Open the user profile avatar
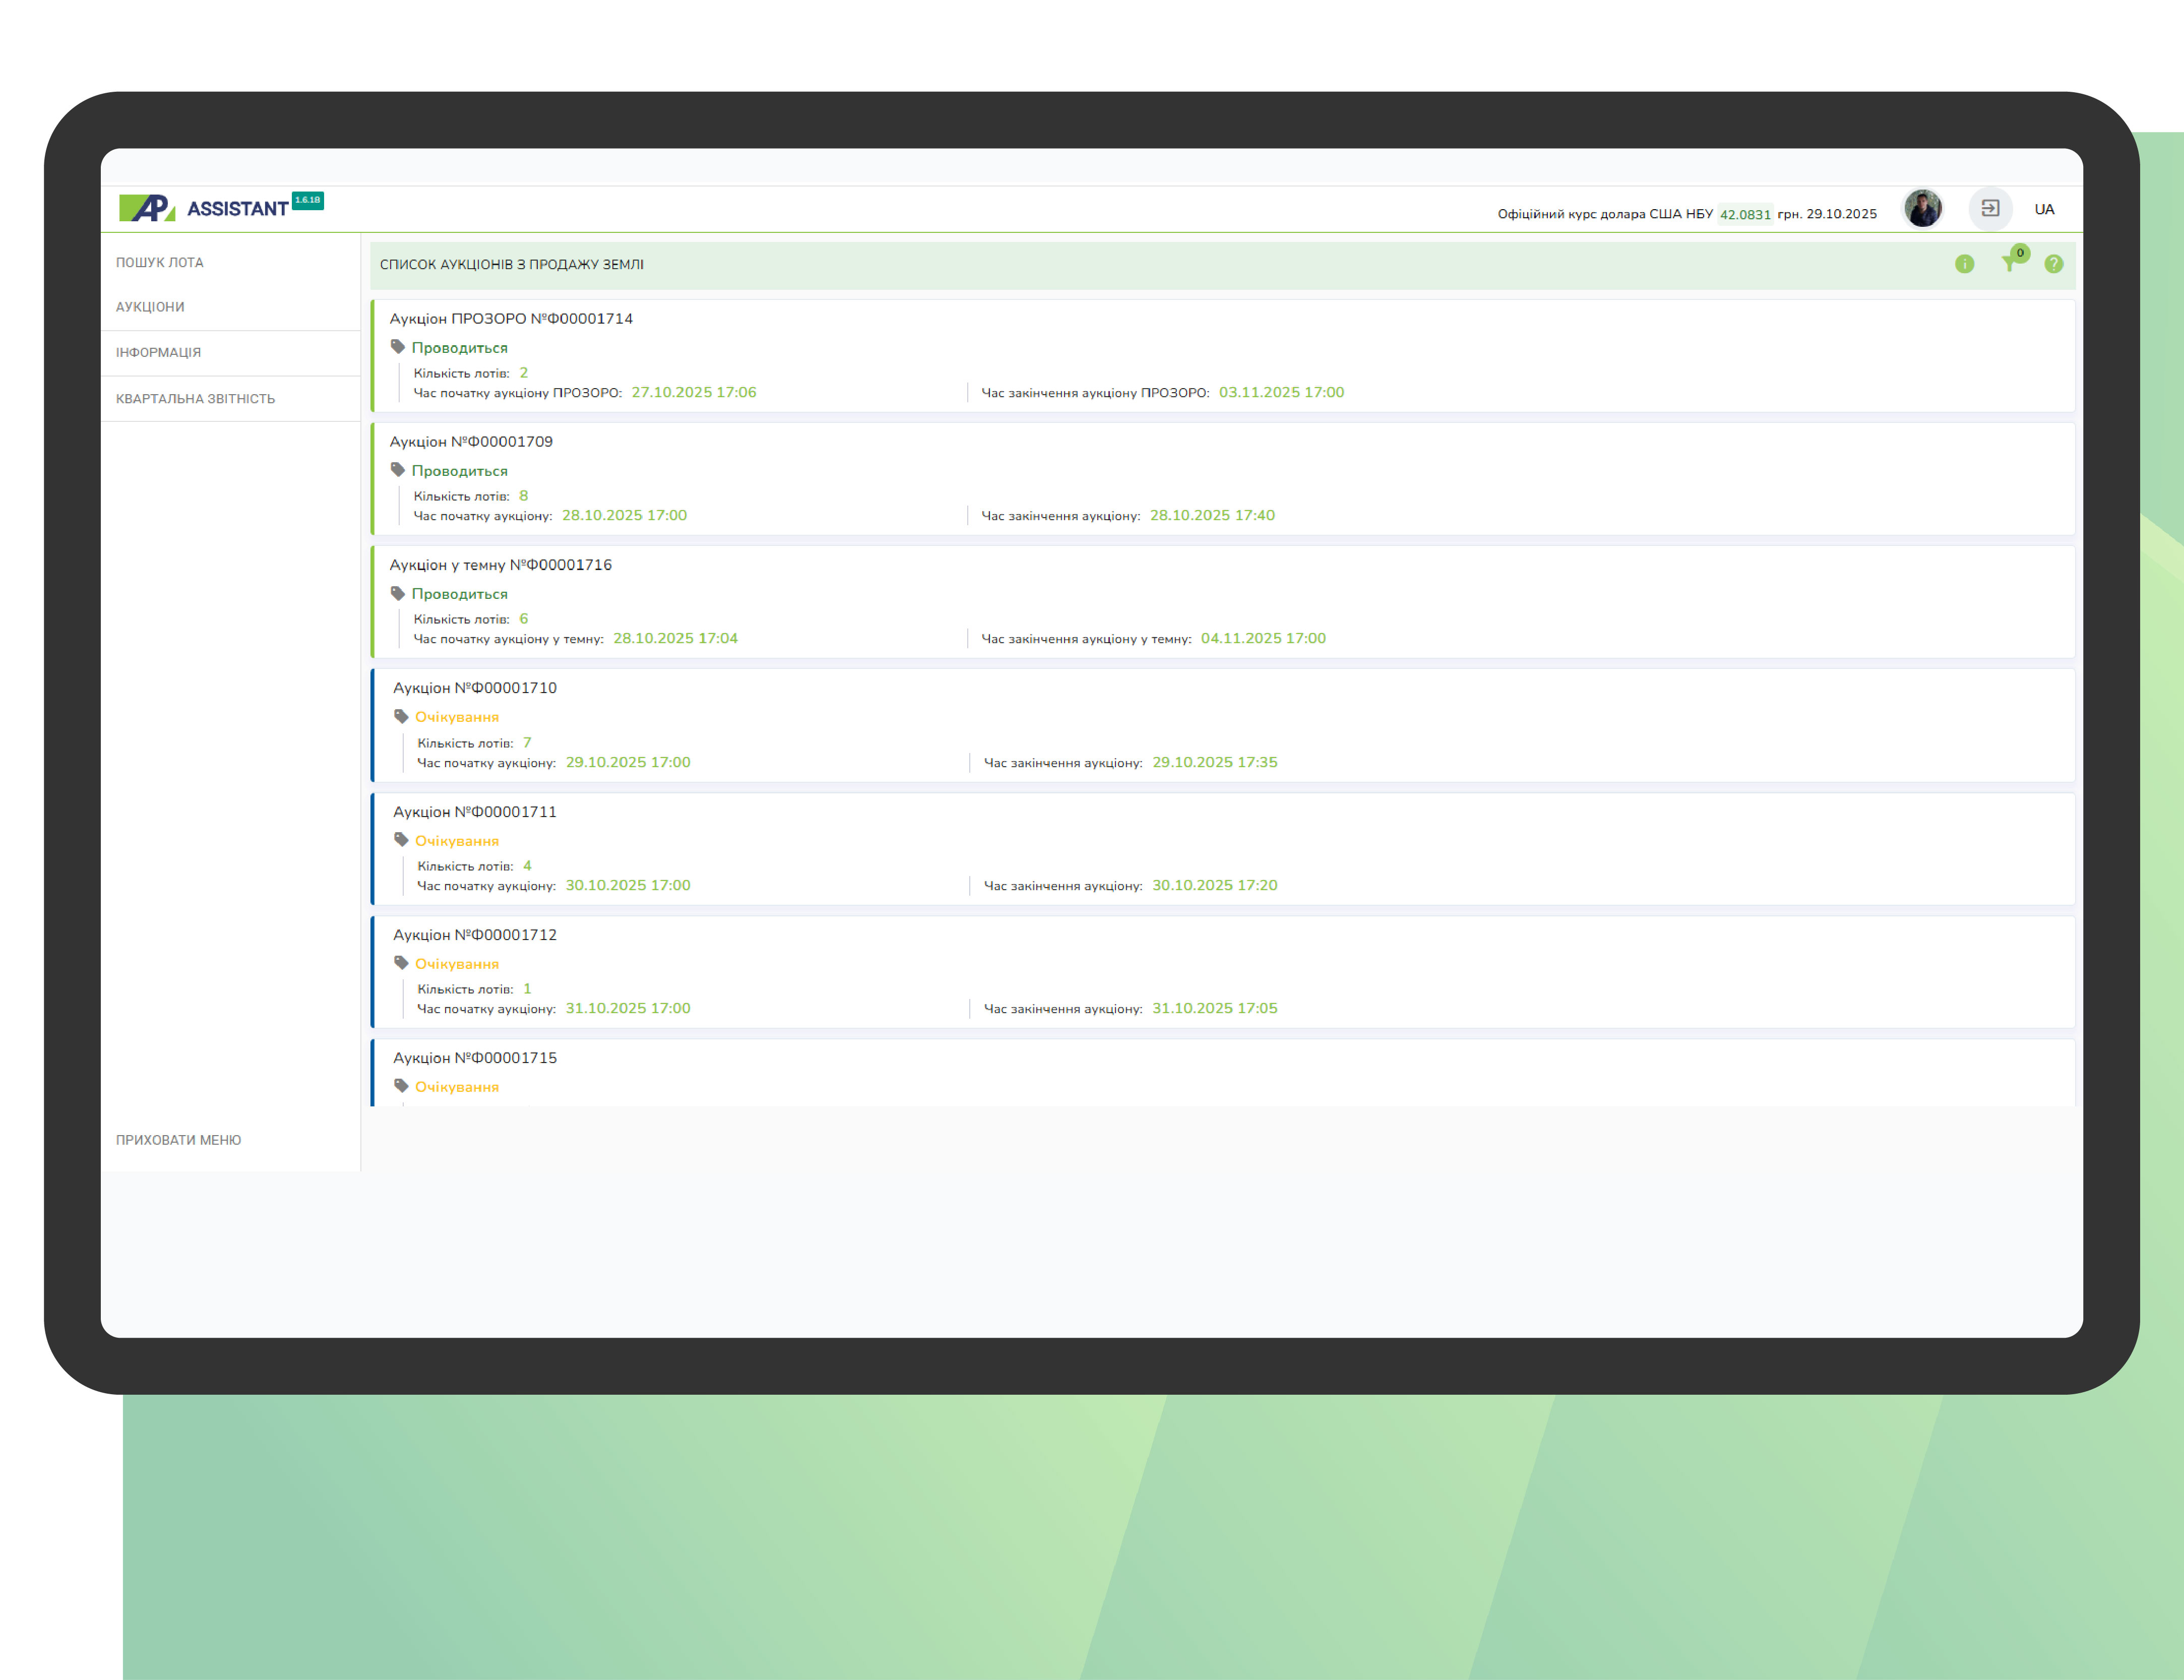 click(x=1922, y=209)
